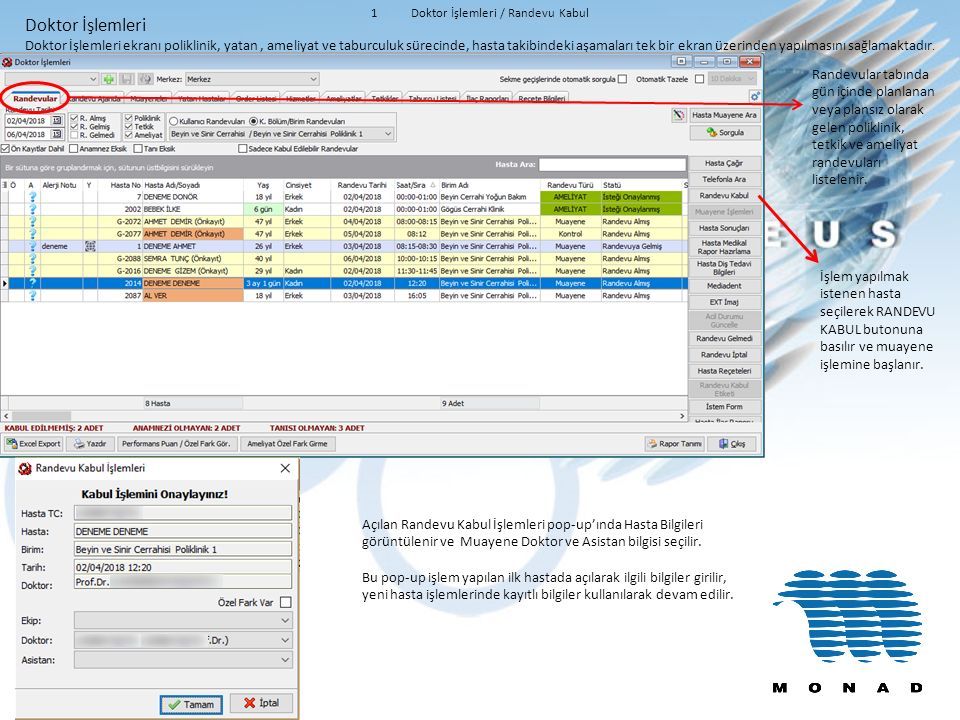960x720 pixels.
Task: Click the Doktor İşlemleri window title icon
Action: coord(7,62)
